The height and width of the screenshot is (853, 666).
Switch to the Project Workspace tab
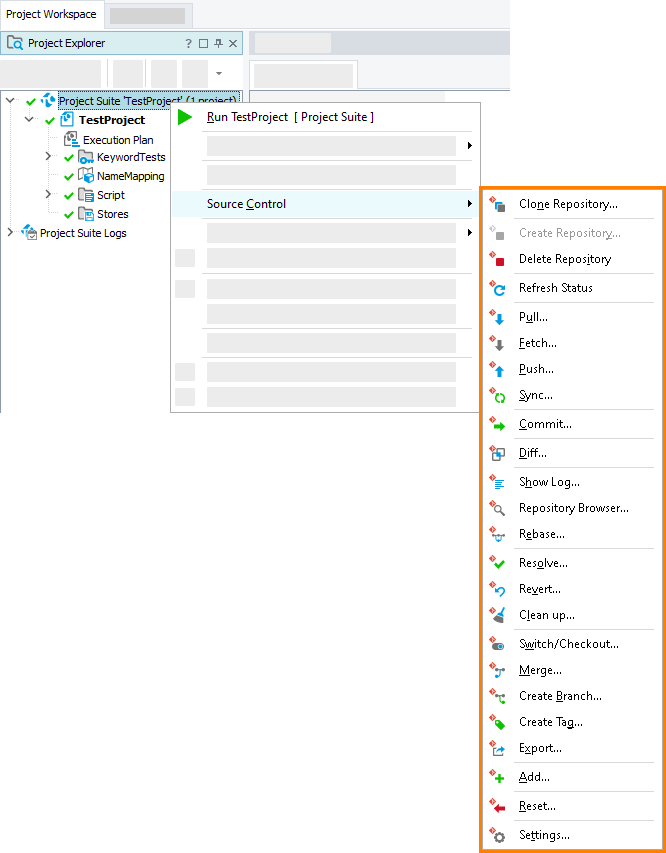point(51,14)
